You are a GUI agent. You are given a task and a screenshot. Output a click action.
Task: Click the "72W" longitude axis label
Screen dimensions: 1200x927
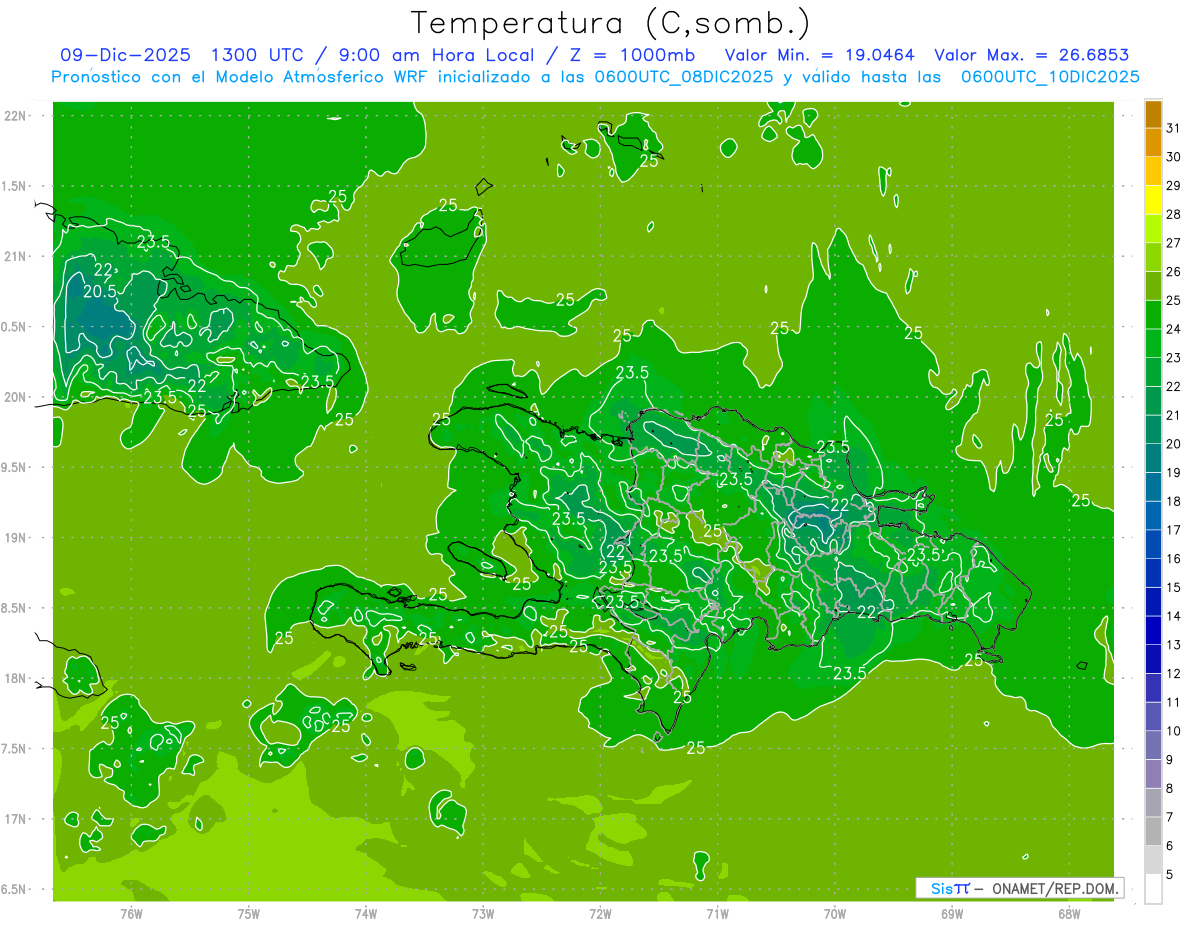(600, 914)
